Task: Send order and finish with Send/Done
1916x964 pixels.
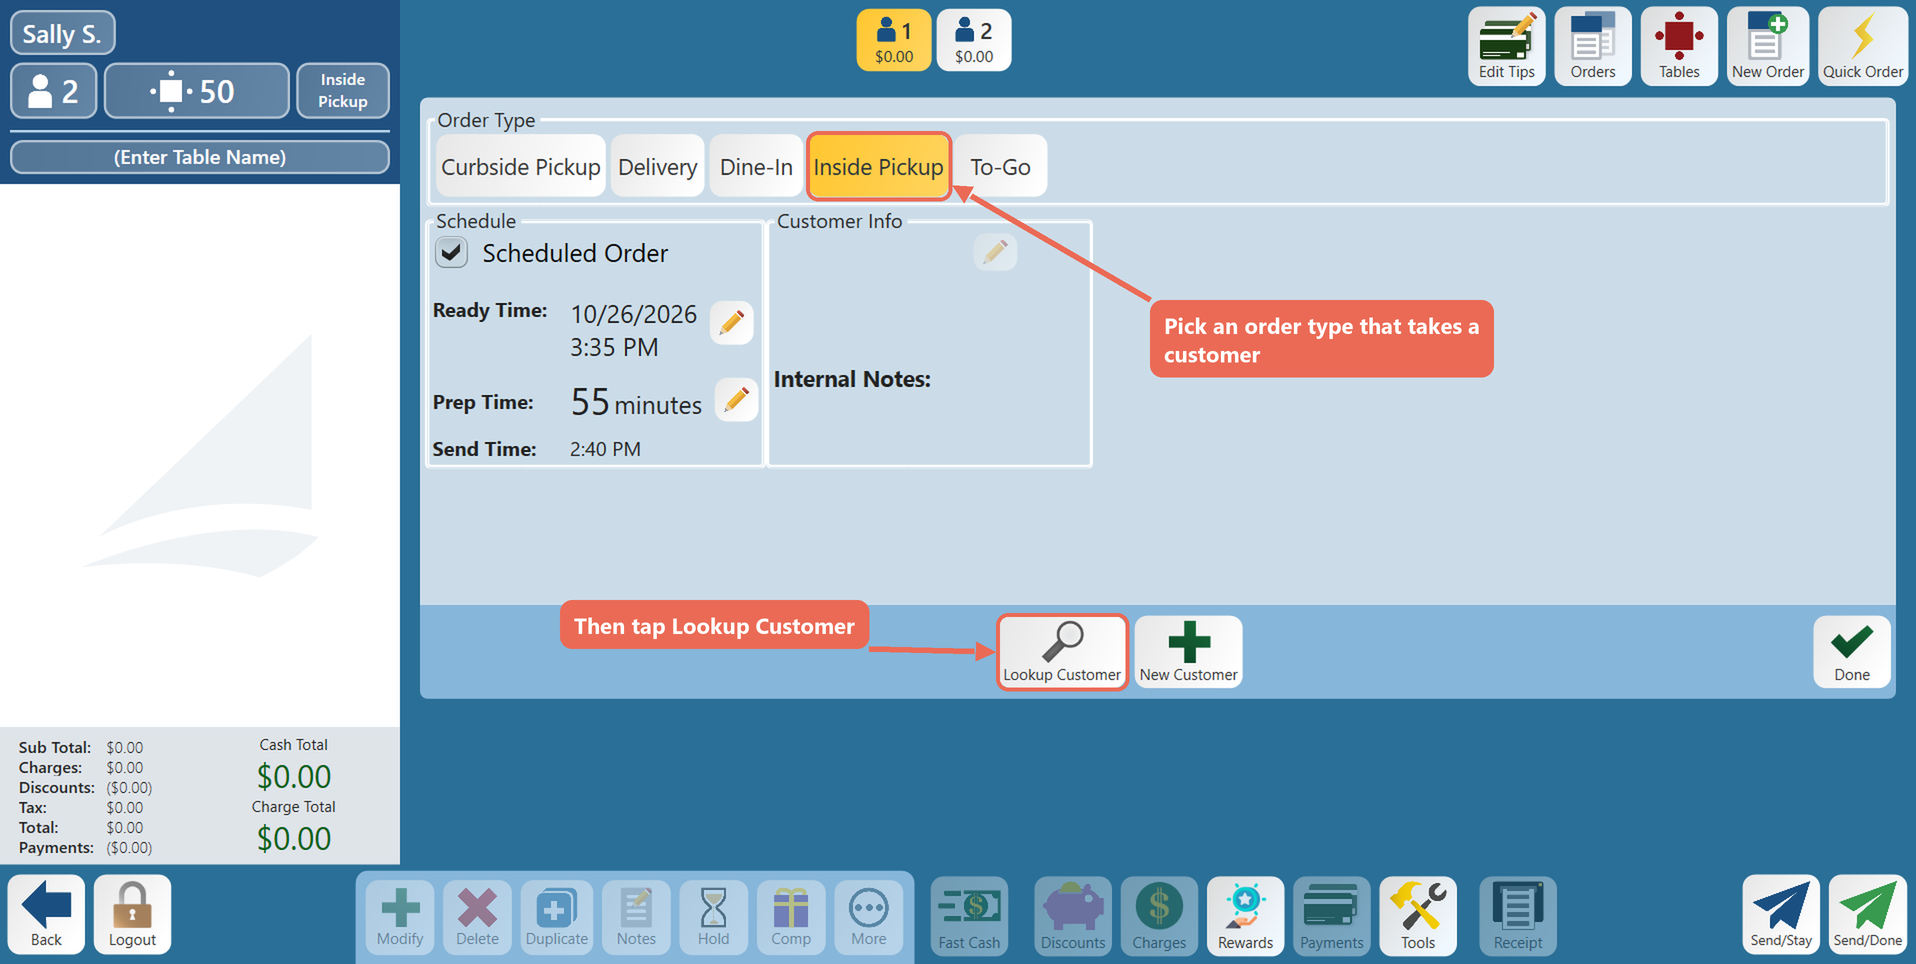Action: (1867, 914)
